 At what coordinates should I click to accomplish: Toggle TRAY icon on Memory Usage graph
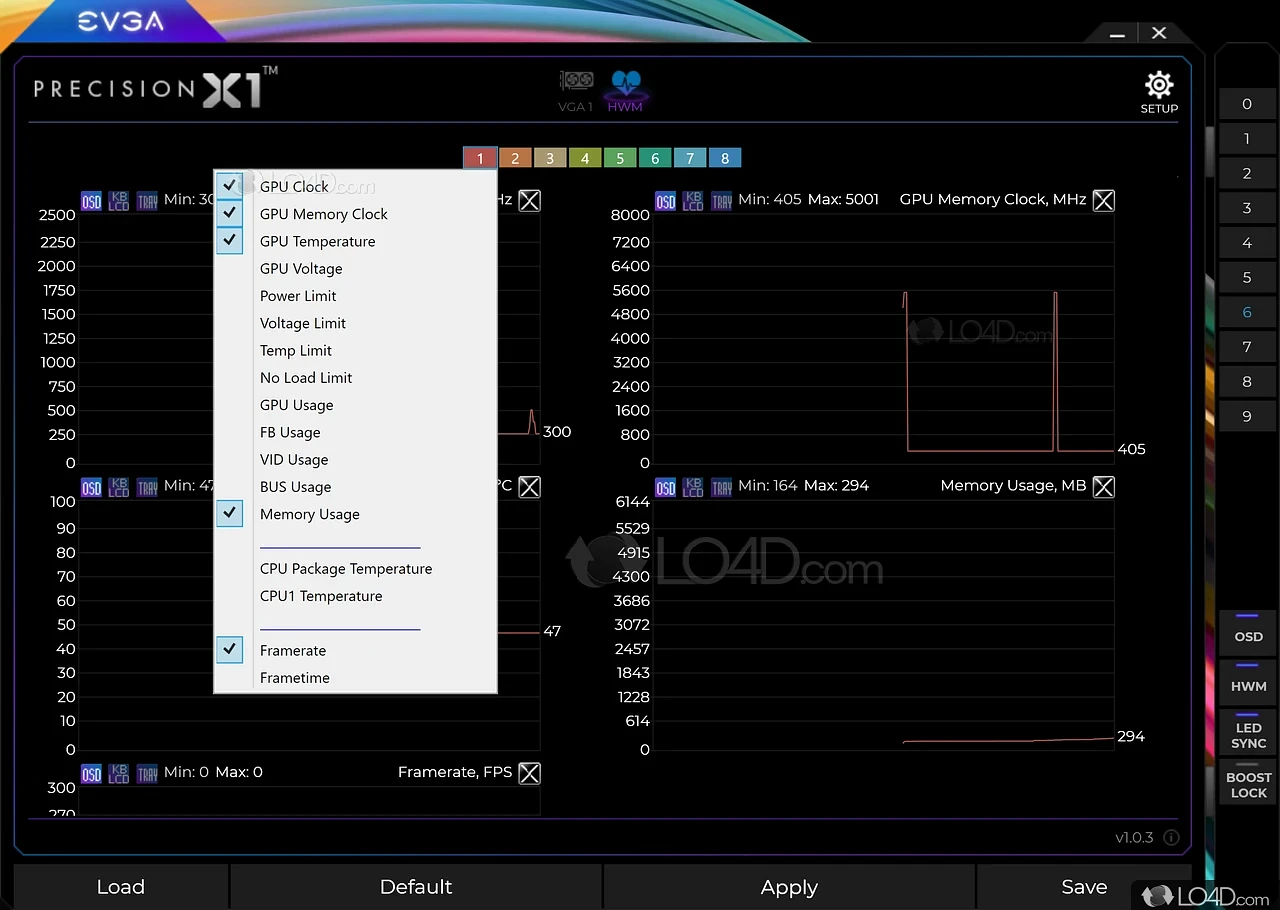[721, 487]
